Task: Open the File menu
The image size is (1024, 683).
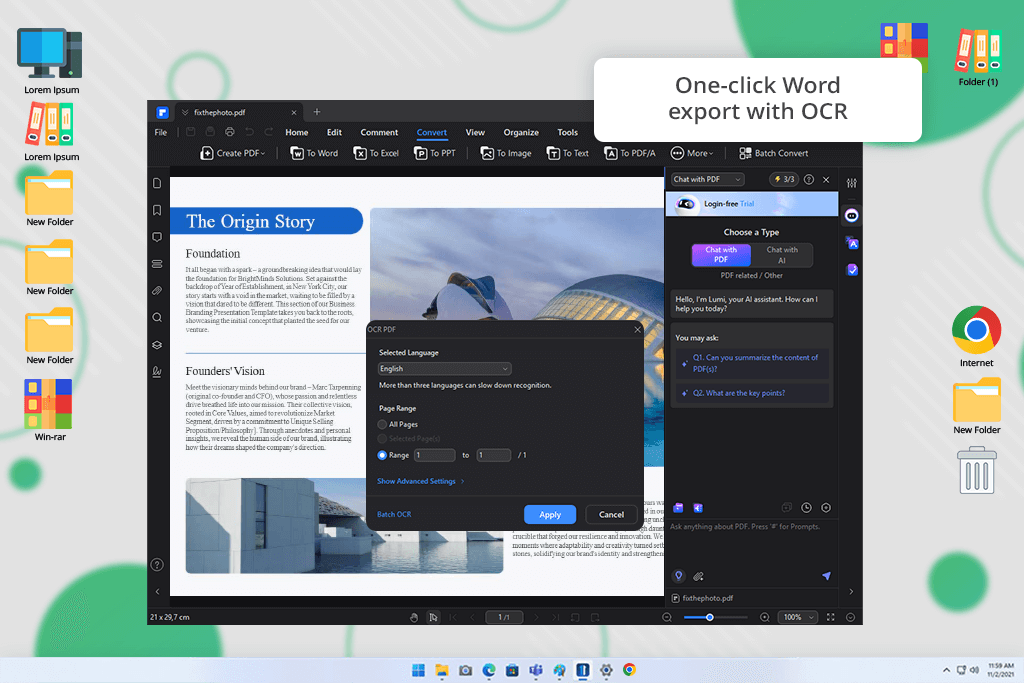Action: (x=161, y=133)
